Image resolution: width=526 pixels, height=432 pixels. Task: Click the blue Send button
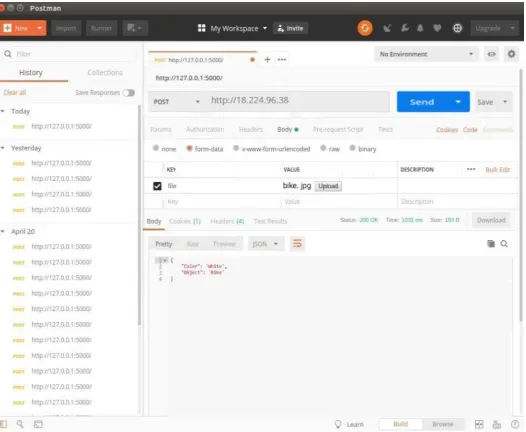coord(422,102)
